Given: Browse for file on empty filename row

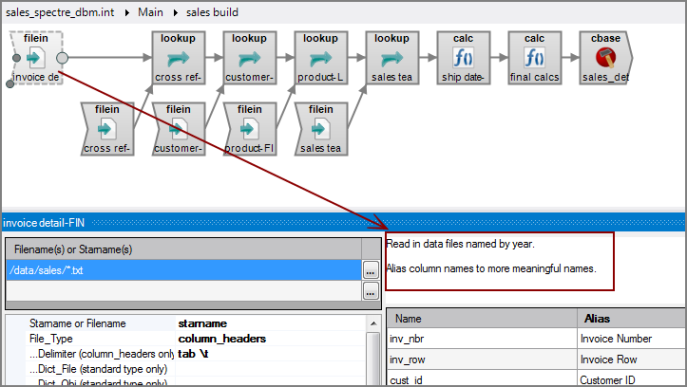Looking at the screenshot, I should tap(371, 291).
